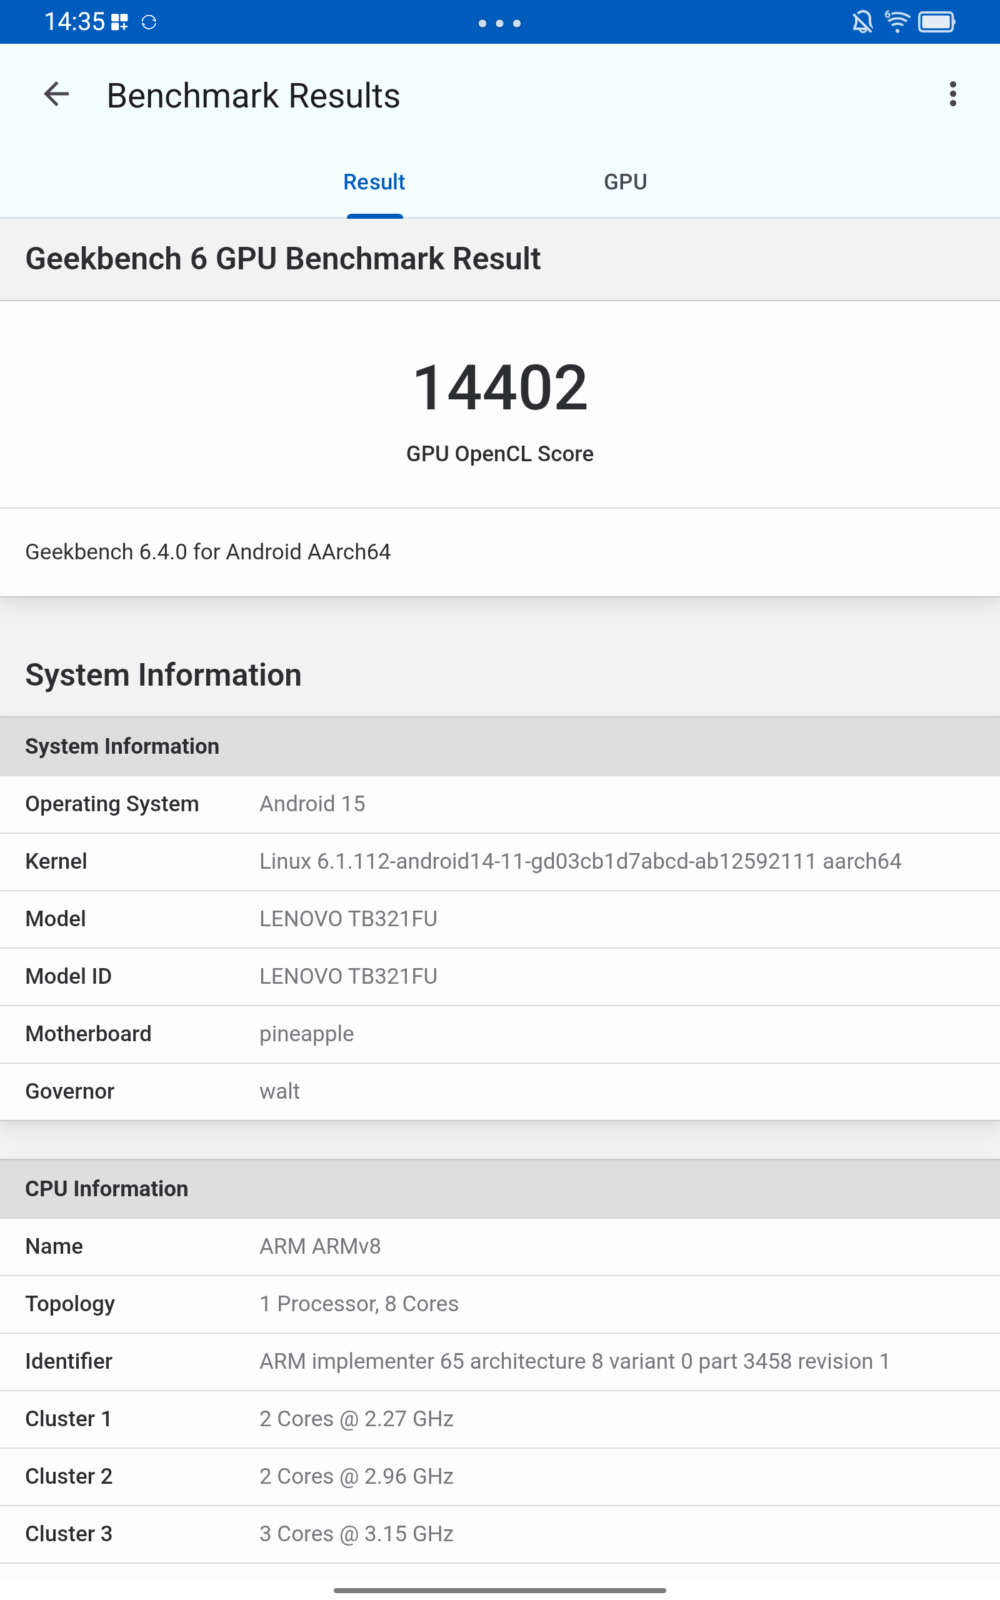
Task: Tap the Motherboard pineapple row
Action: (500, 1034)
